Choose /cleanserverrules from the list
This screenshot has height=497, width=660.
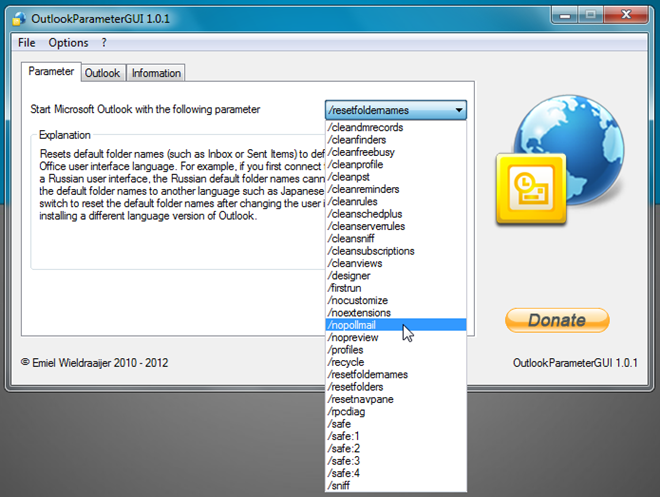tap(396, 226)
